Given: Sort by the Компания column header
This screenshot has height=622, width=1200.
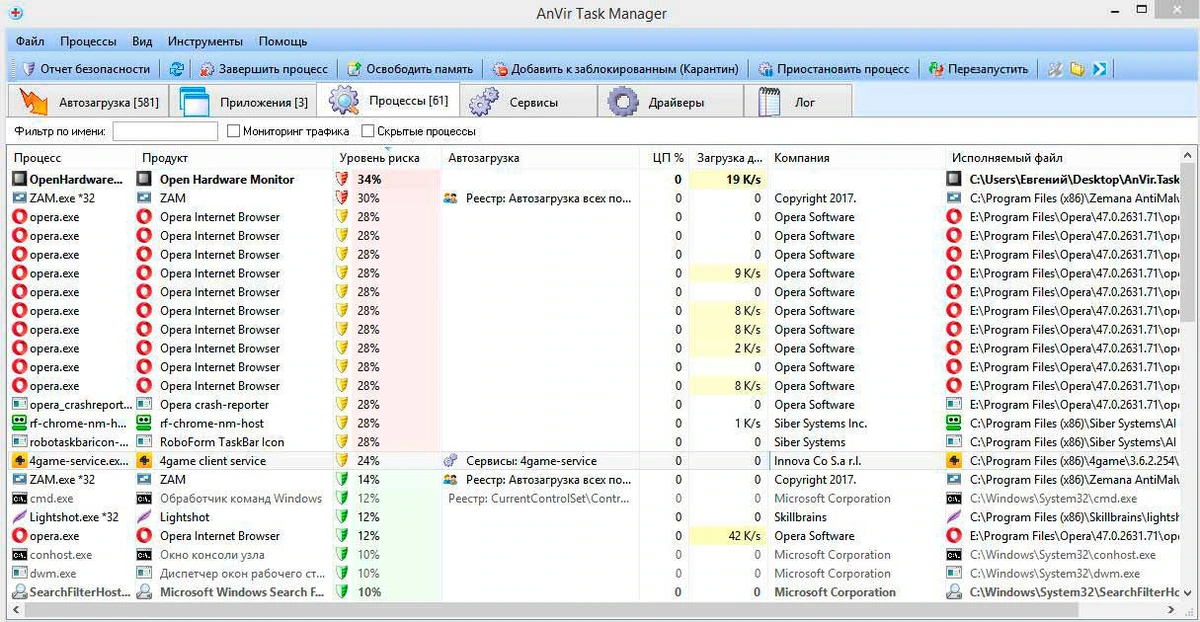Looking at the screenshot, I should pyautogui.click(x=857, y=158).
